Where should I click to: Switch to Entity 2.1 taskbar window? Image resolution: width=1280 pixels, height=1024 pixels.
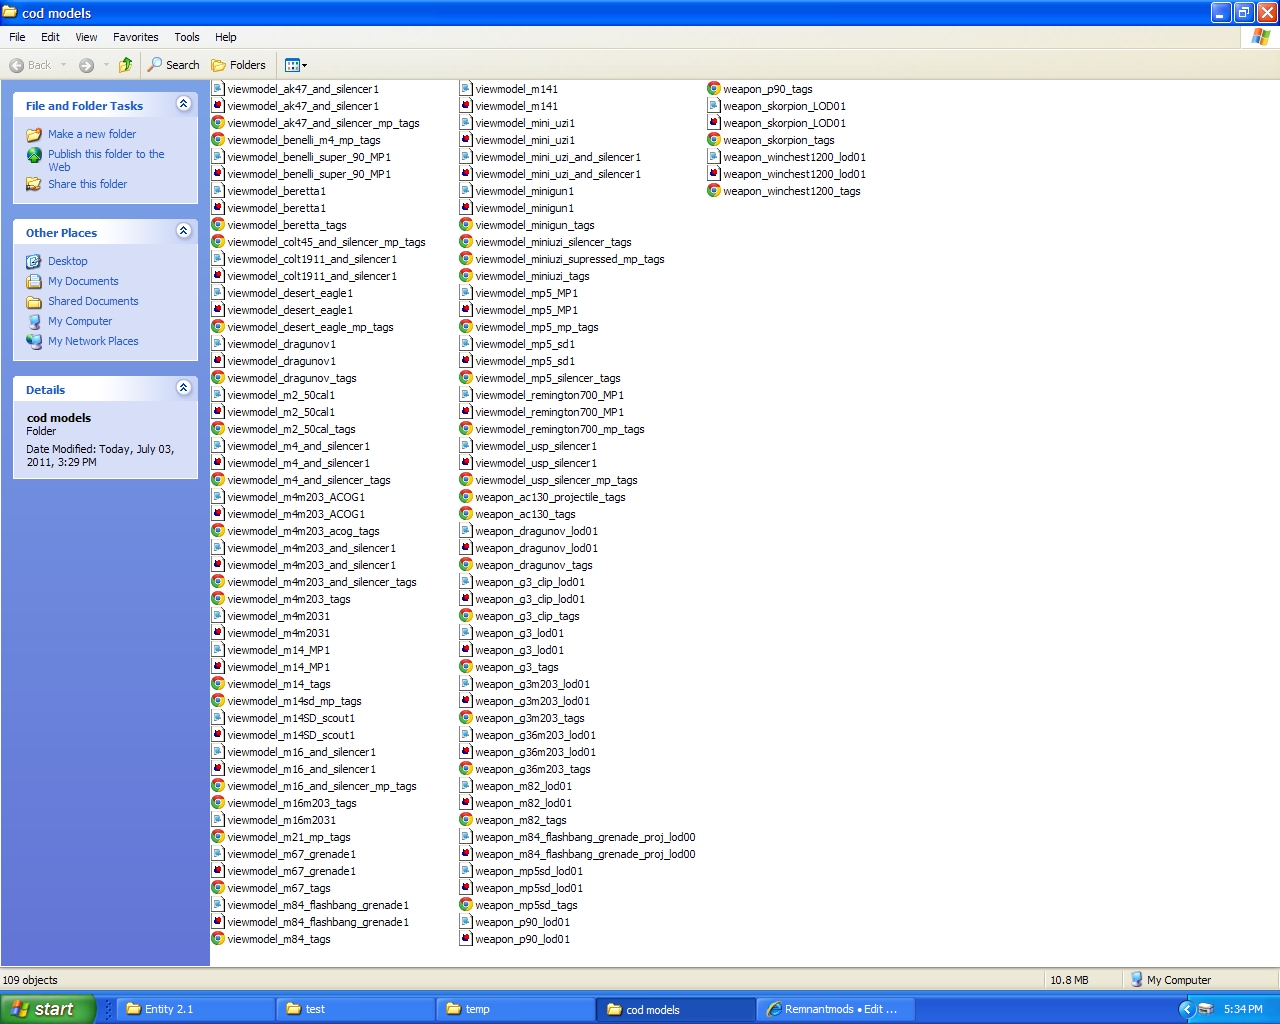[x=195, y=1009]
